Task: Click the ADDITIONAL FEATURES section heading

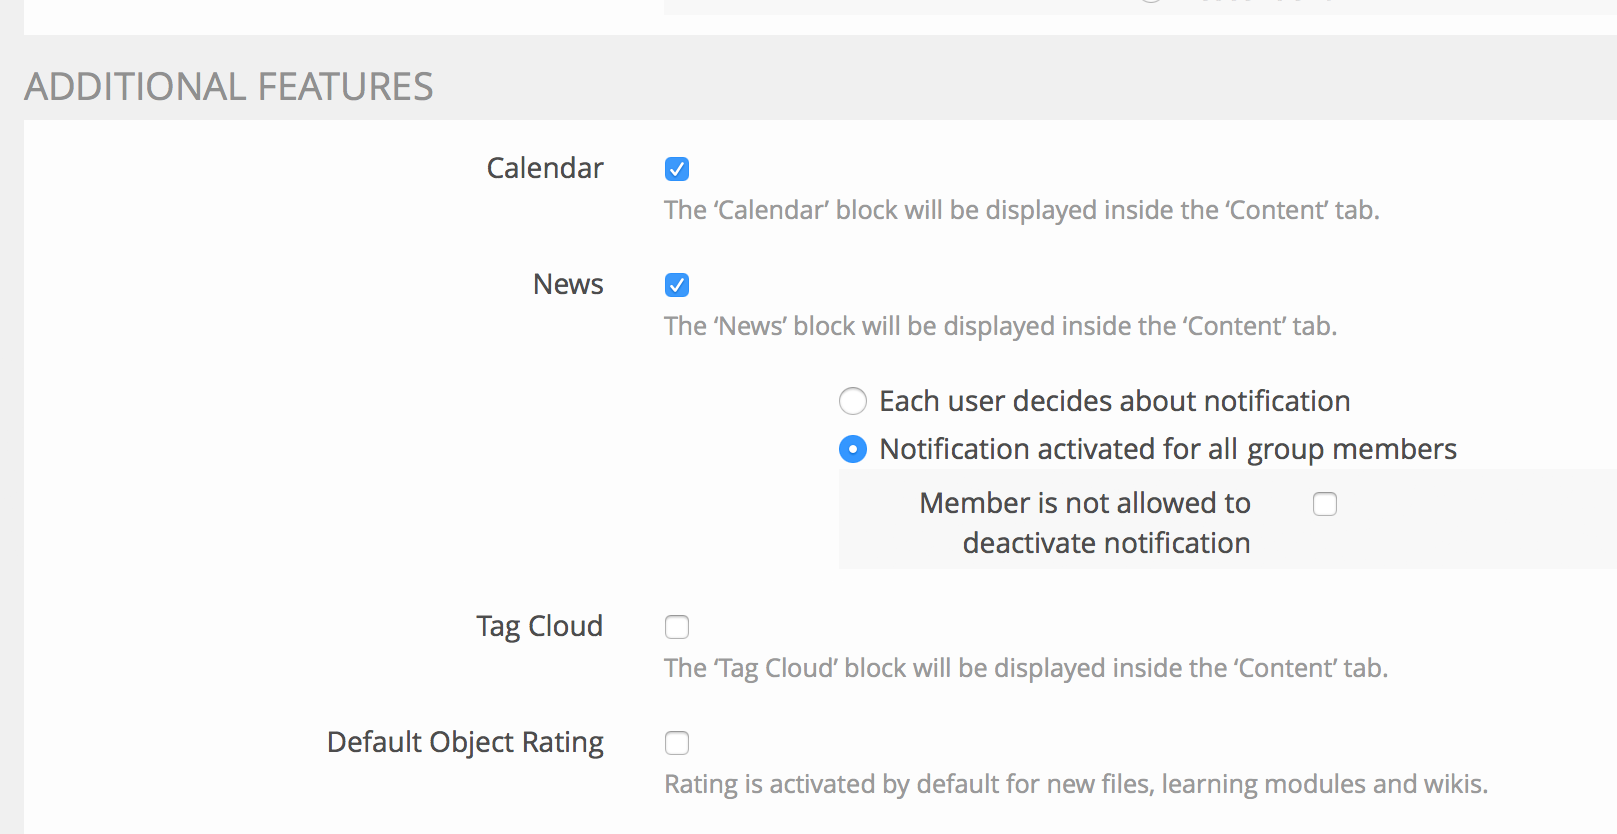Action: 229,87
